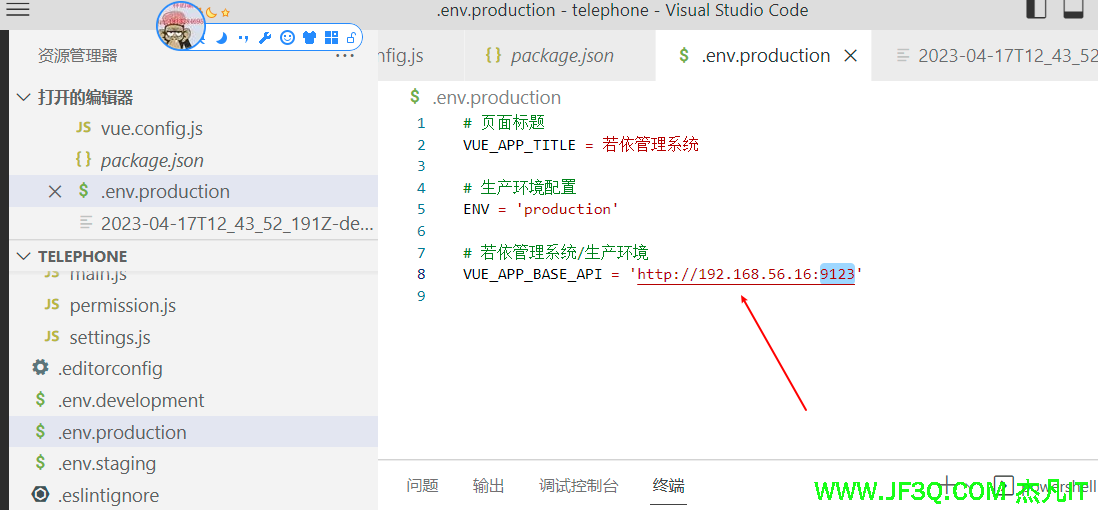Click the shirt skin icon in floating toolbar
This screenshot has height=510, width=1098.
[x=309, y=38]
